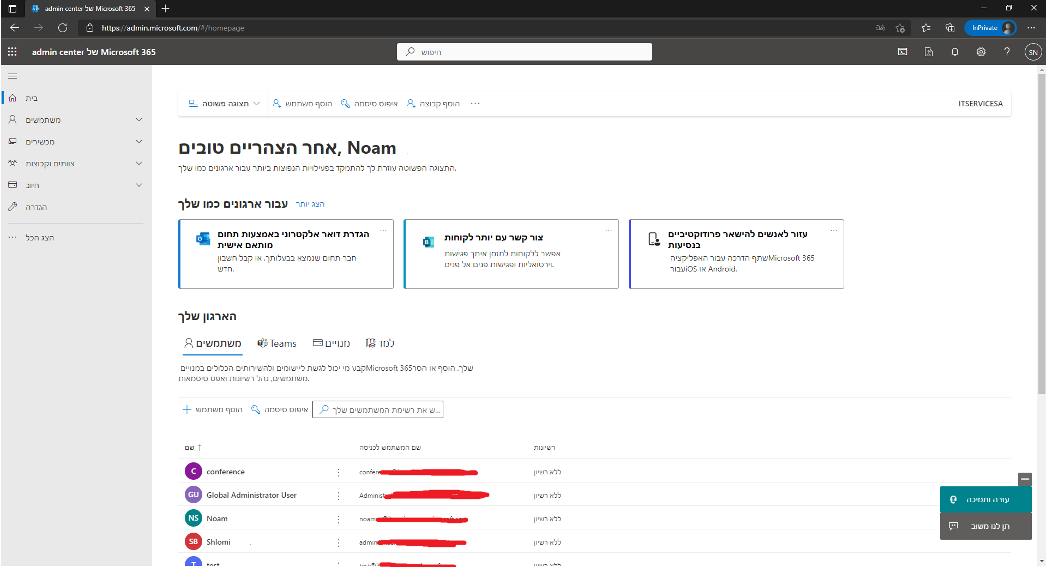The height and width of the screenshot is (568, 1046).
Task: Collapse the navigation menu hamburger icon
Action: [12, 76]
